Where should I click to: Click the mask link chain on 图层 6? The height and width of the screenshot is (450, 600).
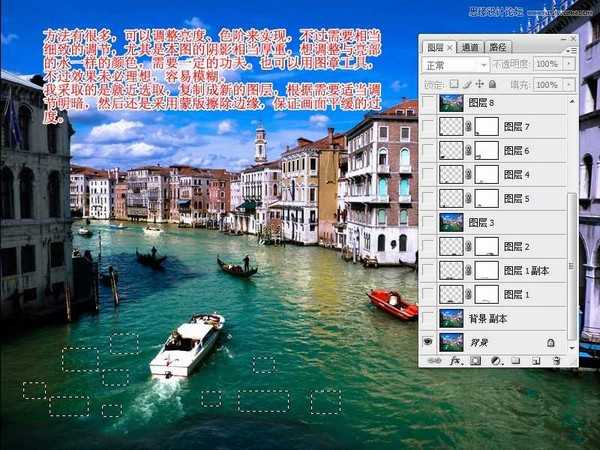click(x=468, y=151)
